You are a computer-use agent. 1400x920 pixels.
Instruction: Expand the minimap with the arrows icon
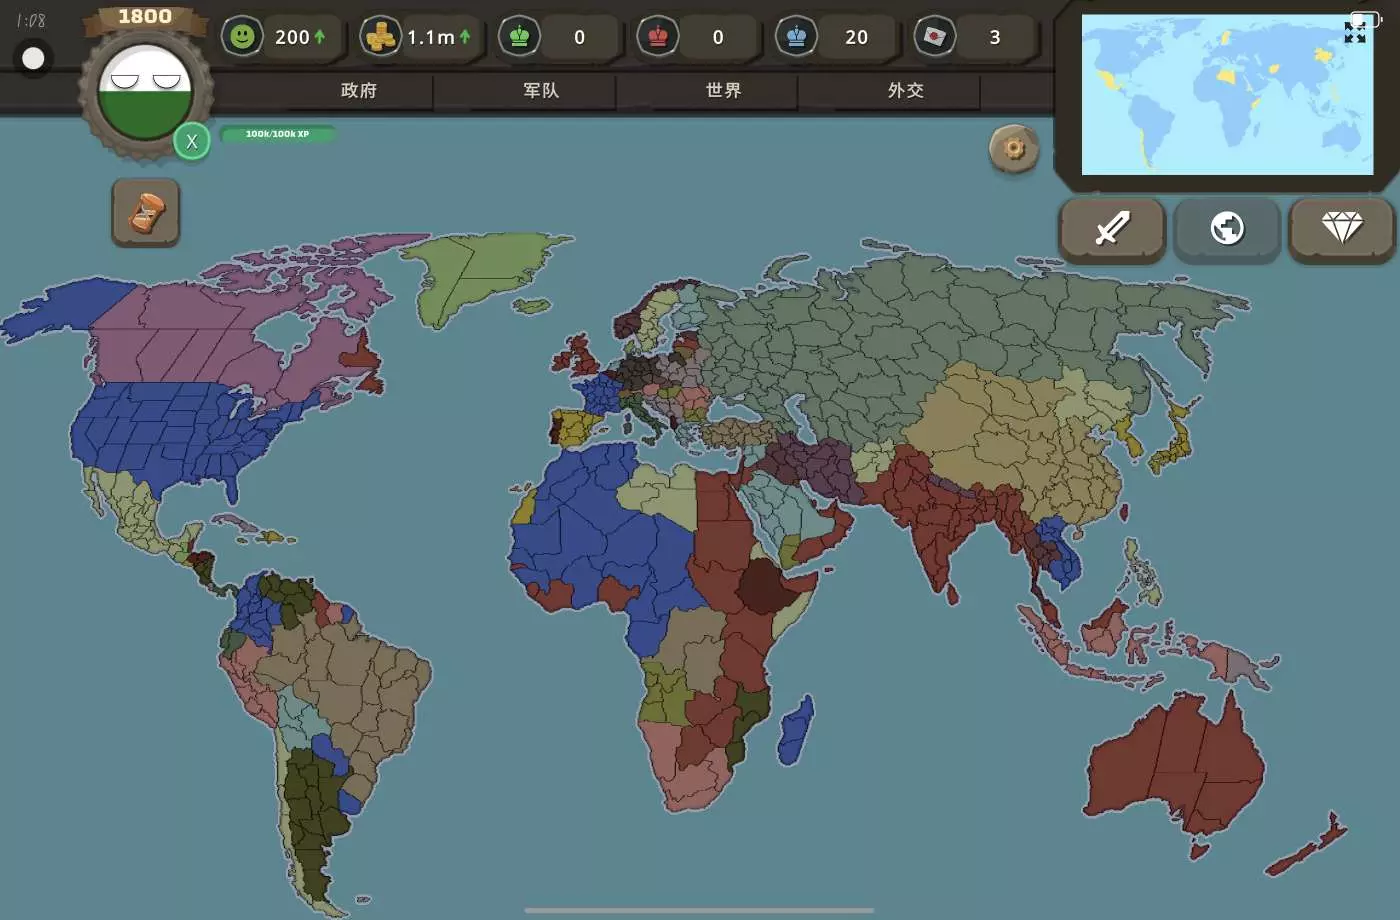pos(1355,33)
